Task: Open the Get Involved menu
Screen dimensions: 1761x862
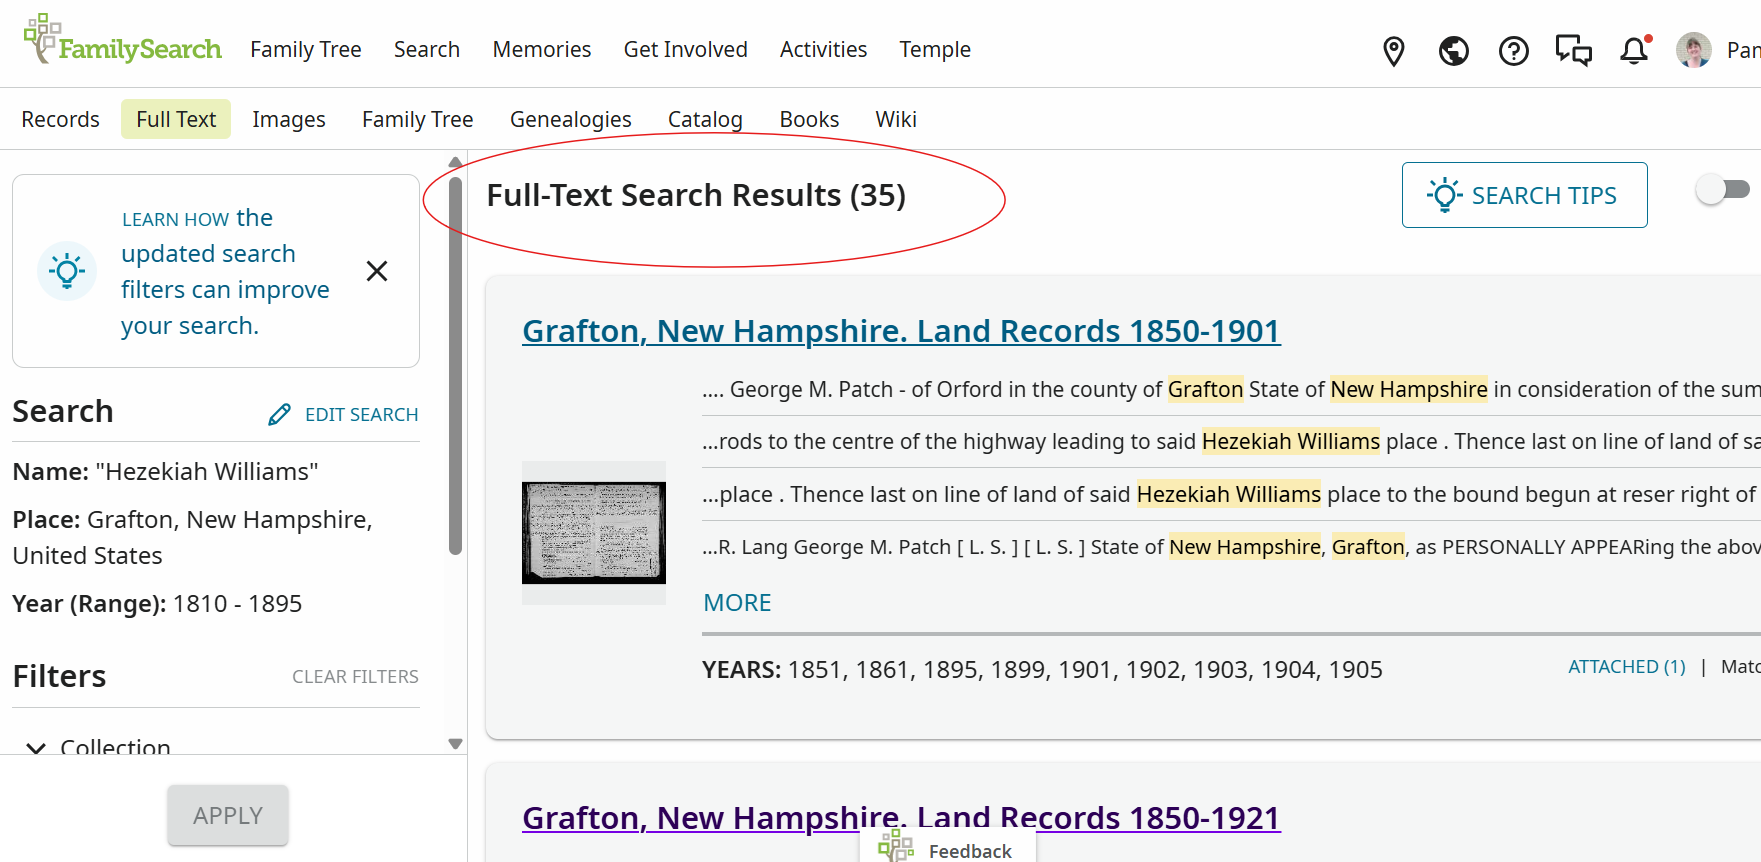Action: [x=686, y=50]
